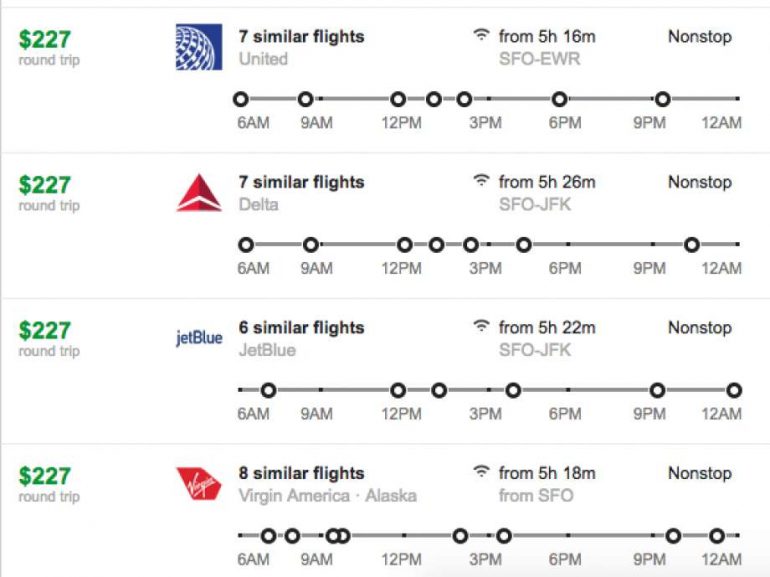770x577 pixels.
Task: Click the JetBlue $227 round trip price
Action: coord(45,331)
